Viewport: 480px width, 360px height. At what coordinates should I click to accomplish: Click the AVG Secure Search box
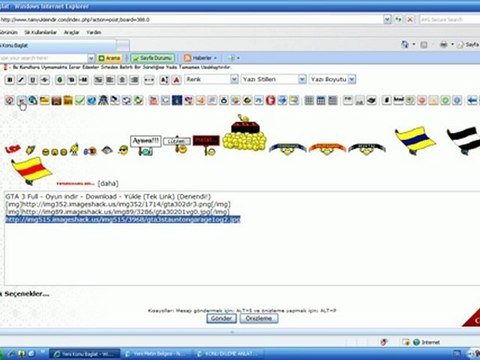(449, 20)
